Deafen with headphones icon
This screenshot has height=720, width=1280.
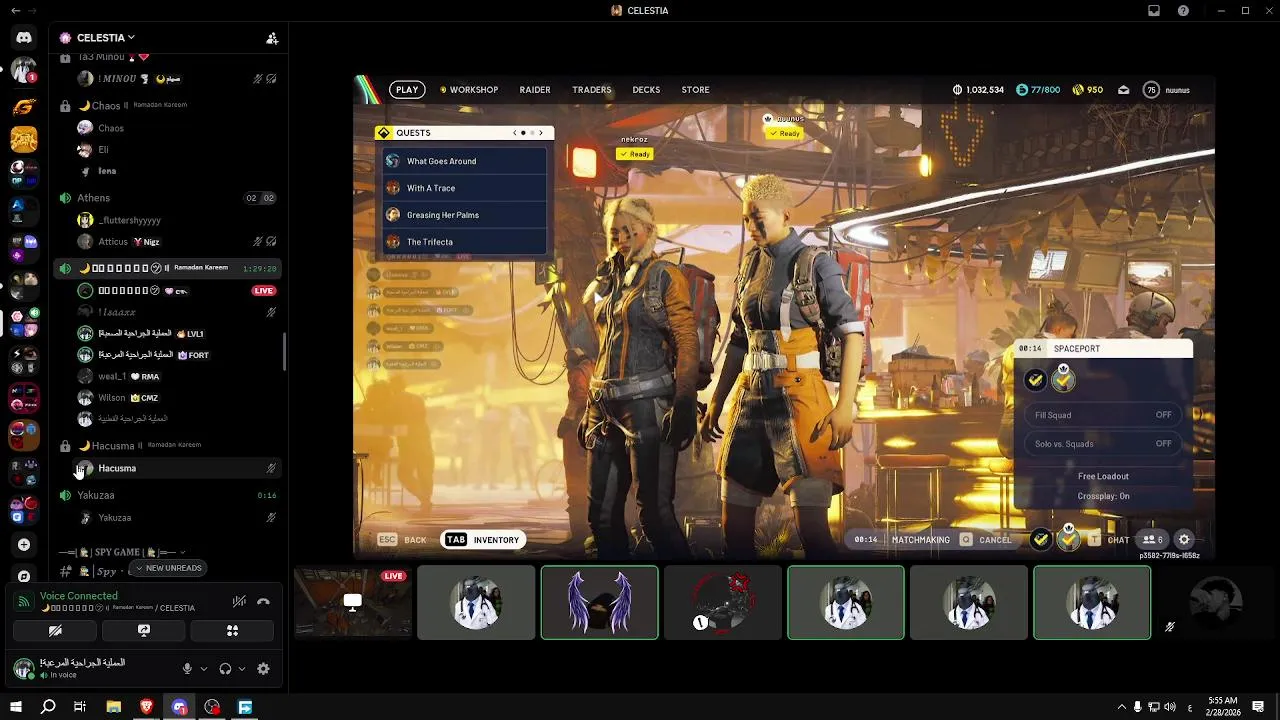click(225, 669)
